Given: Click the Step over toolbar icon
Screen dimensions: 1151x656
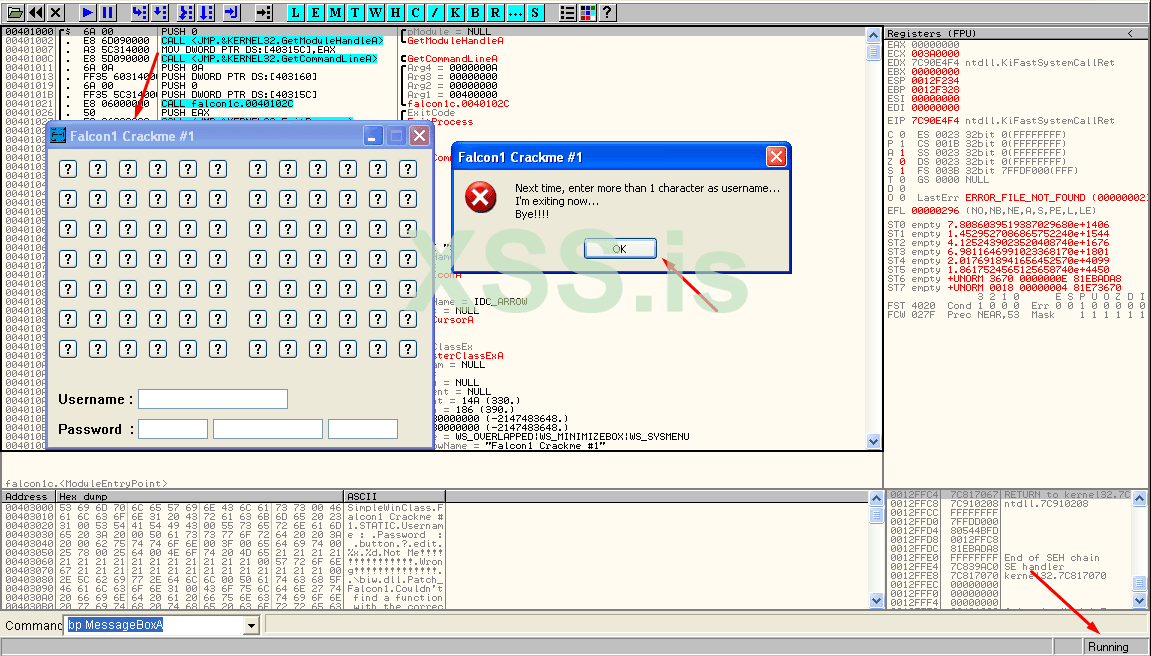Looking at the screenshot, I should (160, 12).
